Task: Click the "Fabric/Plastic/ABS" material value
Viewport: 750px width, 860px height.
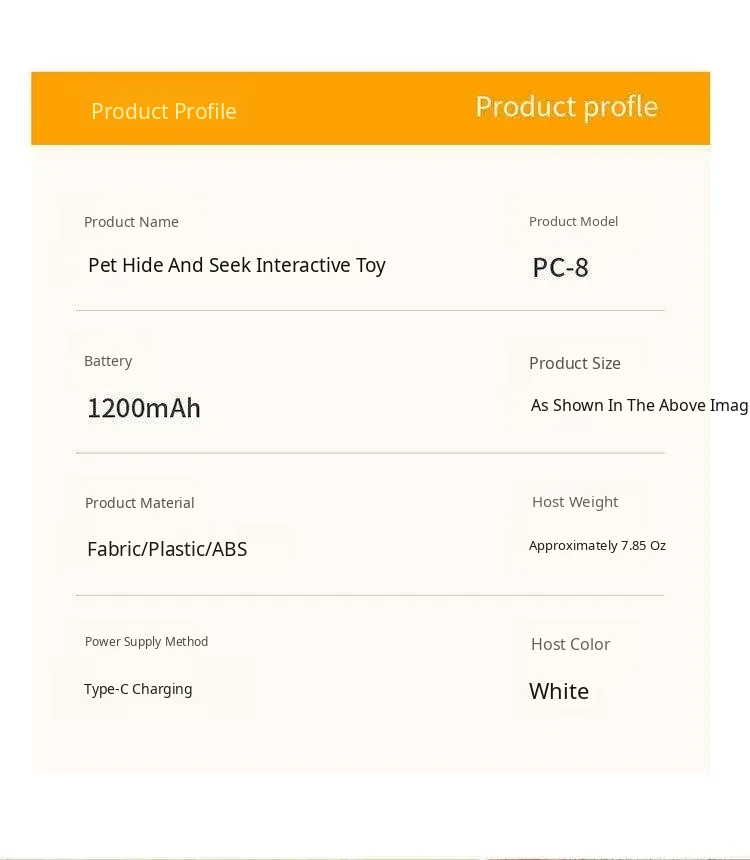Action: [x=167, y=549]
